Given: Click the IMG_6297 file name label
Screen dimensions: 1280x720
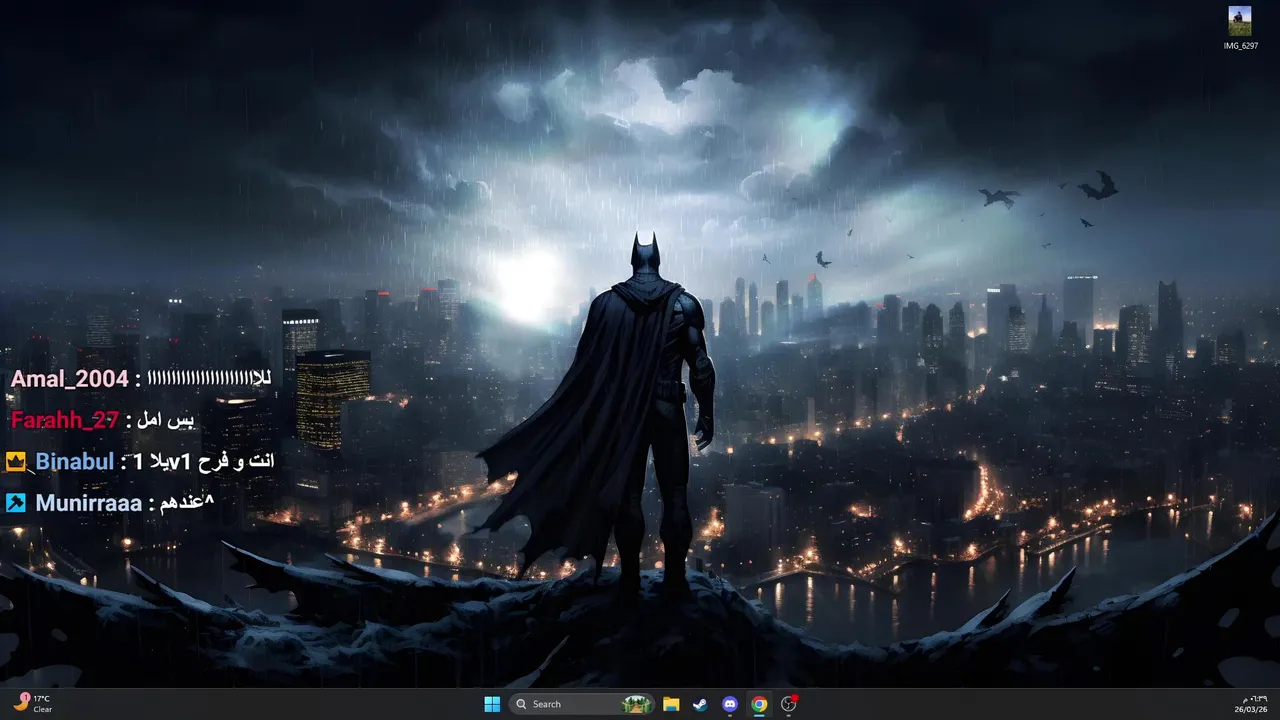Looking at the screenshot, I should 1240,46.
